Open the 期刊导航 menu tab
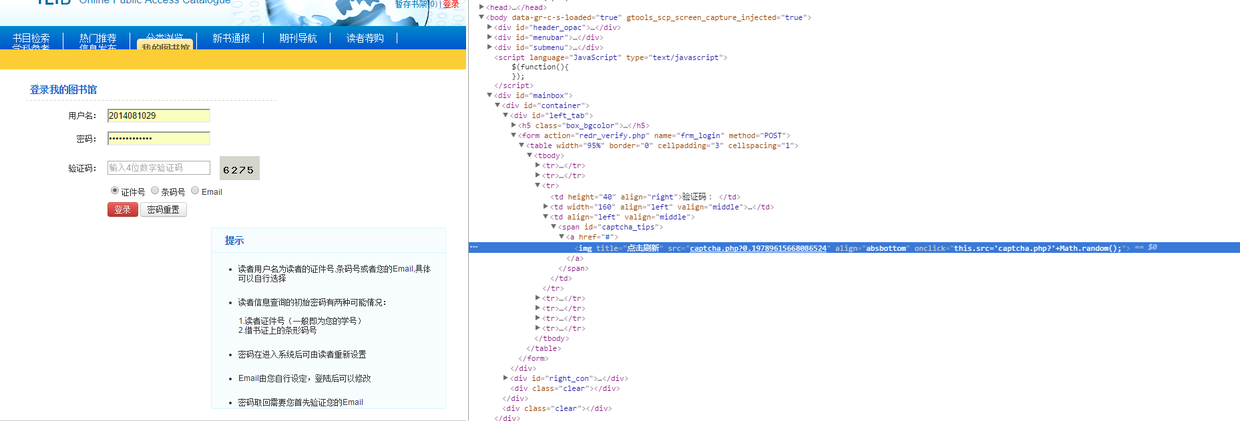The height and width of the screenshot is (421, 1240). click(x=298, y=38)
